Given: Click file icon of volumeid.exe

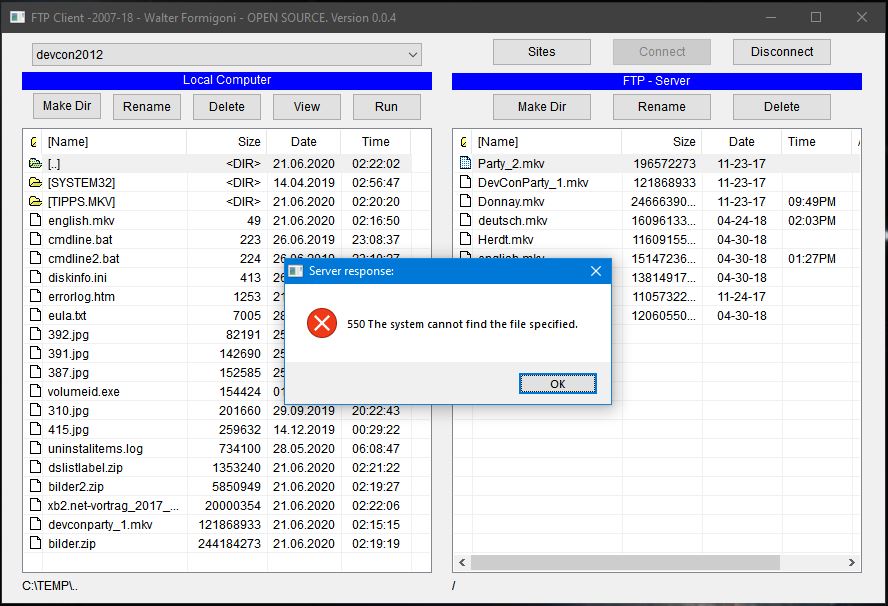Looking at the screenshot, I should point(35,391).
